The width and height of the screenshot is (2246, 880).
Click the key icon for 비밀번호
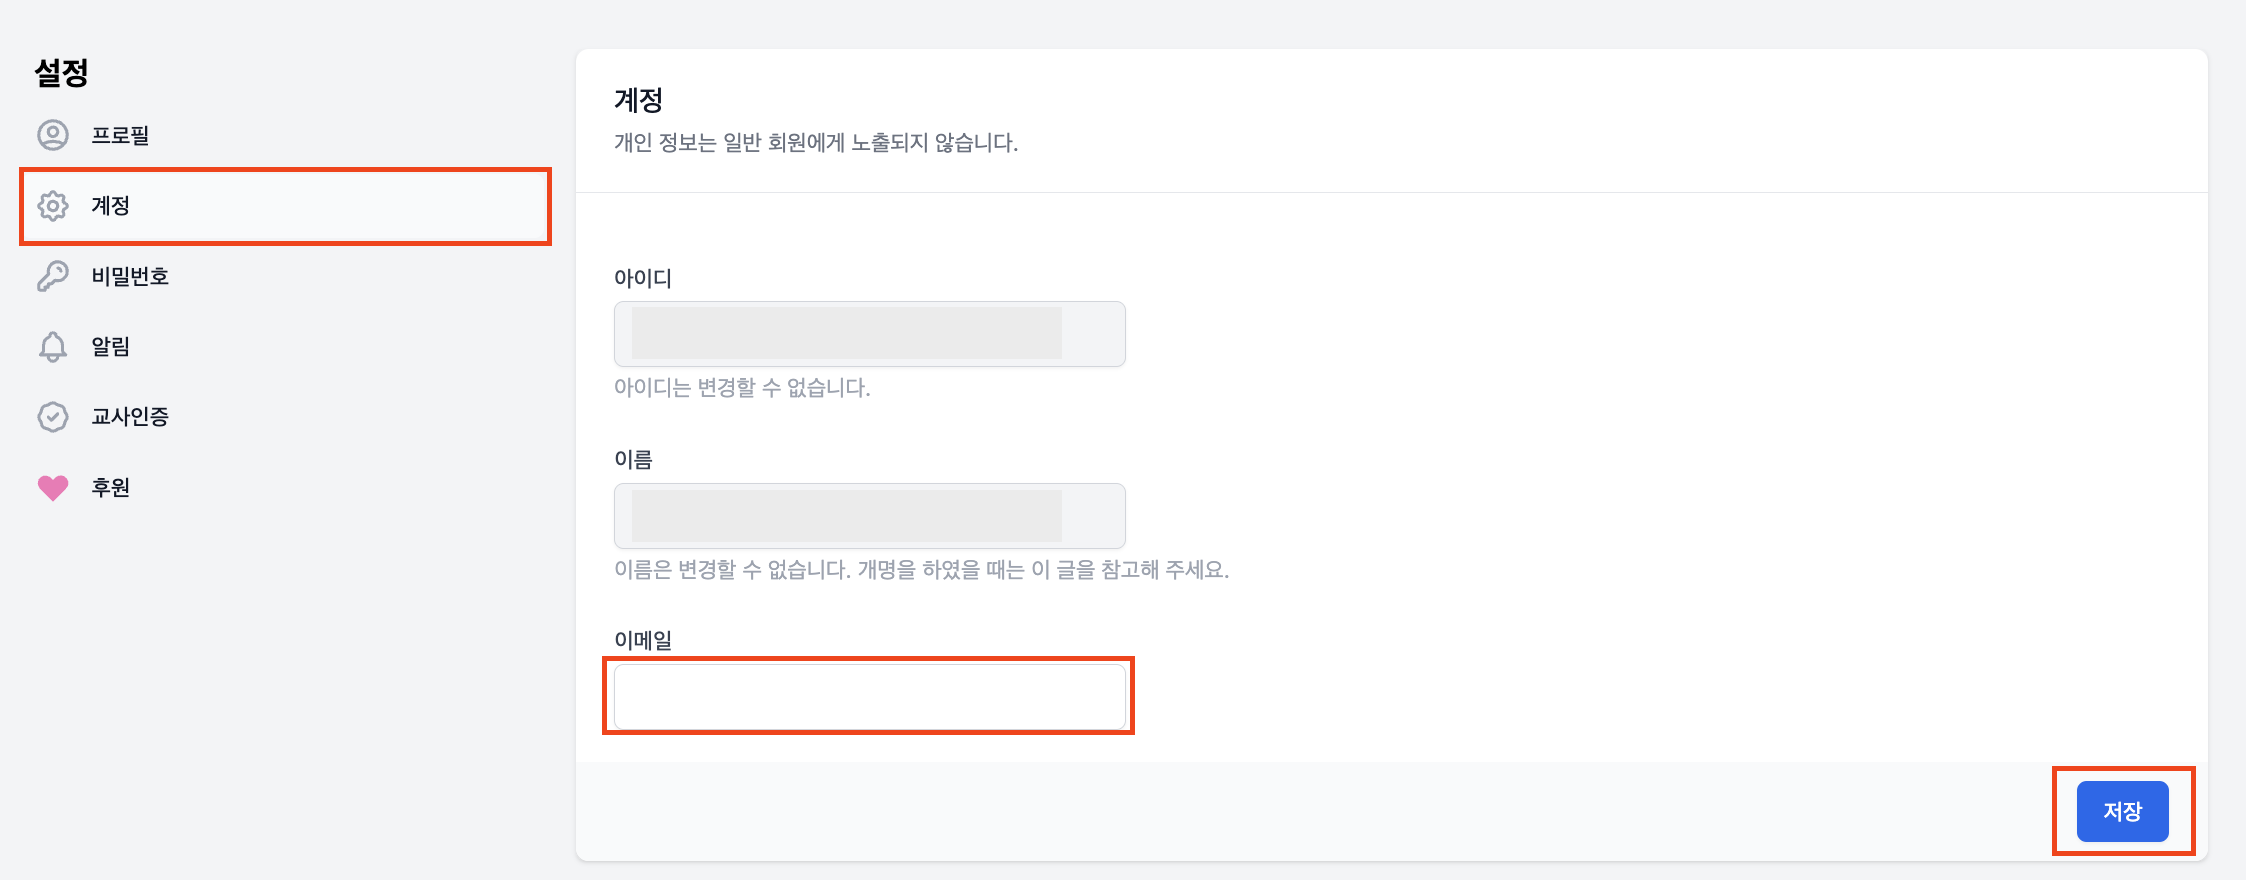coord(53,276)
